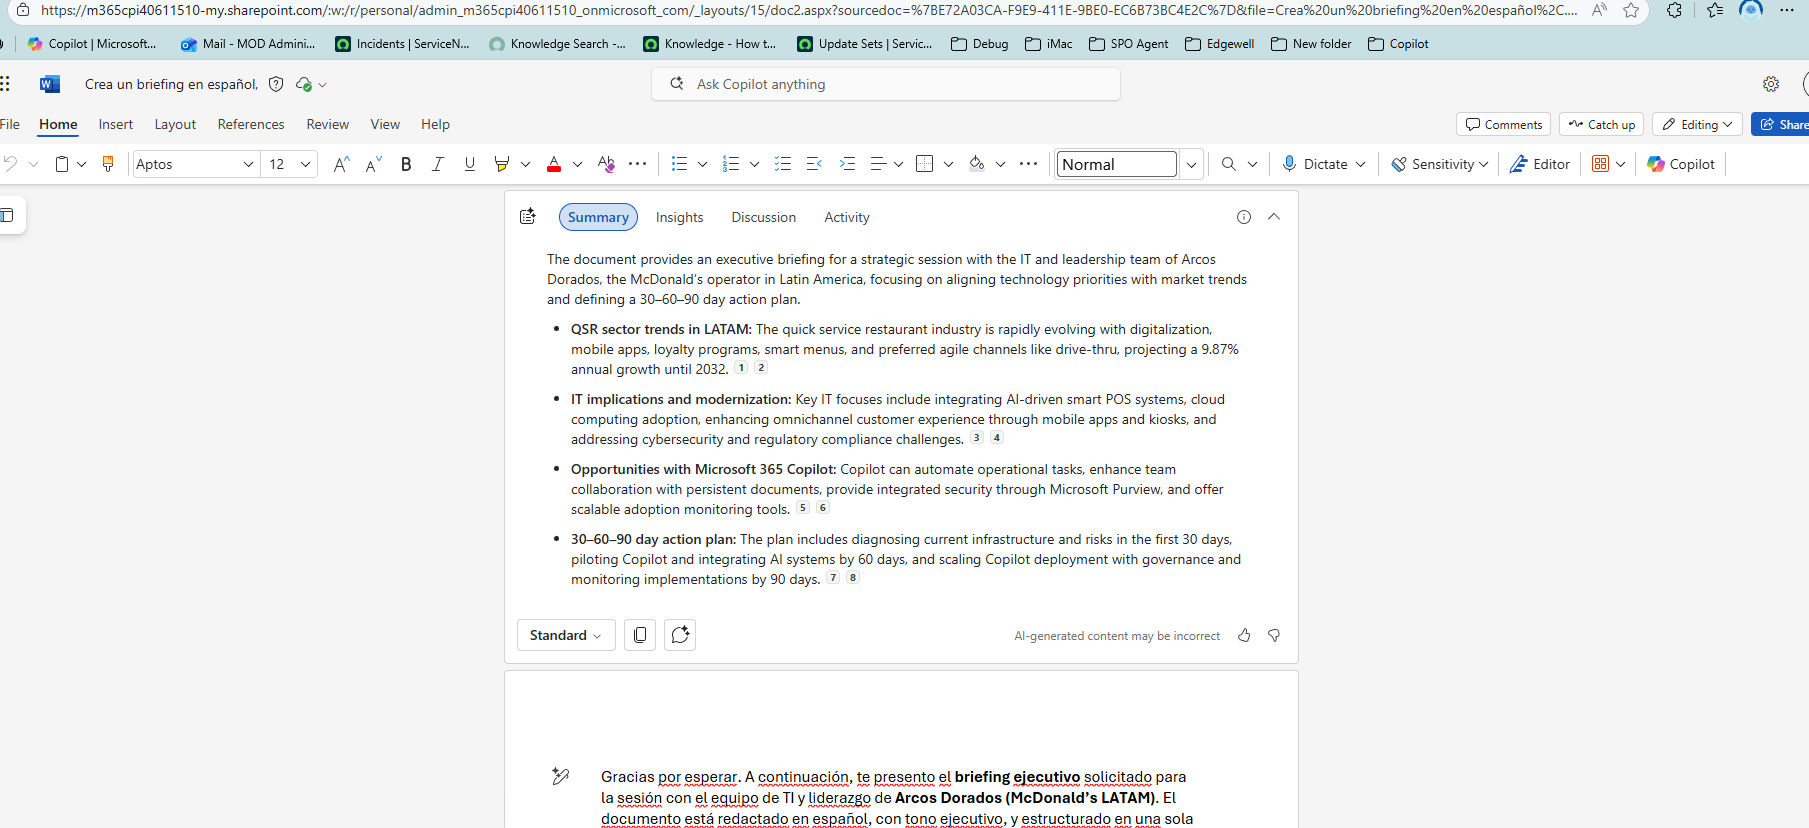Expand the font size dropdown
This screenshot has height=828, width=1809.
[x=305, y=164]
